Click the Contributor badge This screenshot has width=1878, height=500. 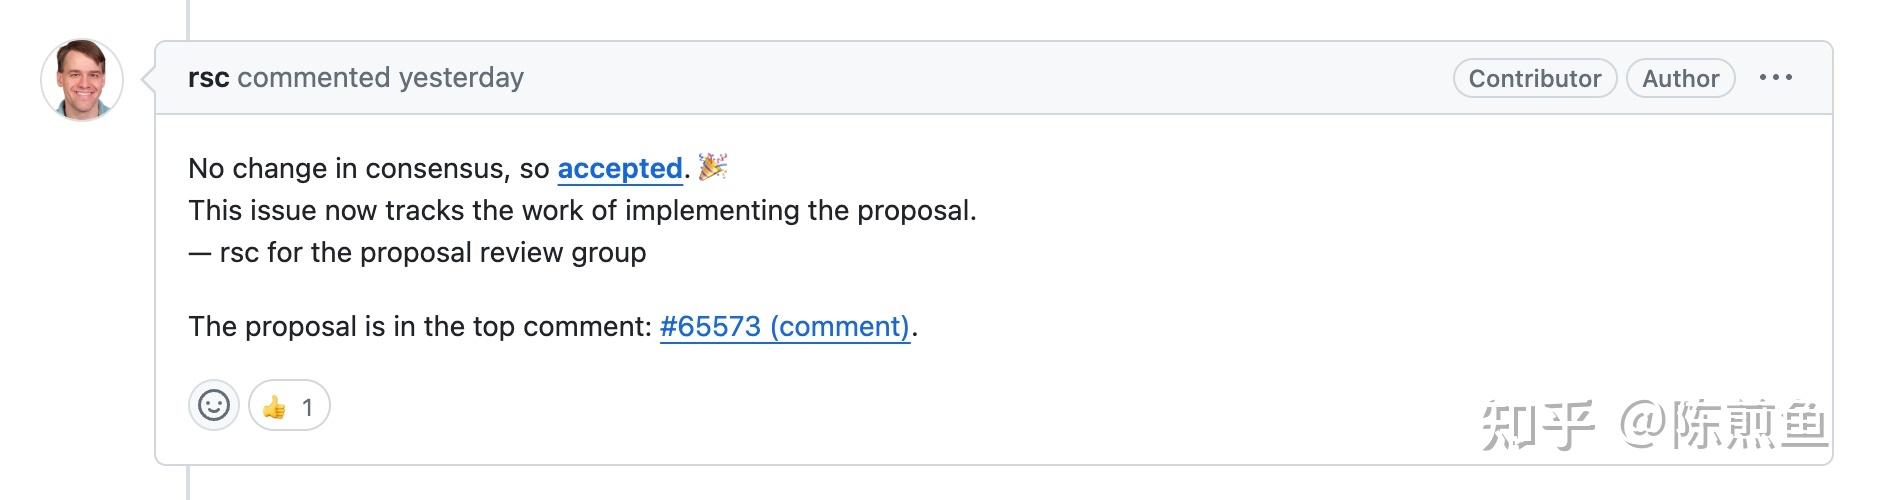[1535, 78]
